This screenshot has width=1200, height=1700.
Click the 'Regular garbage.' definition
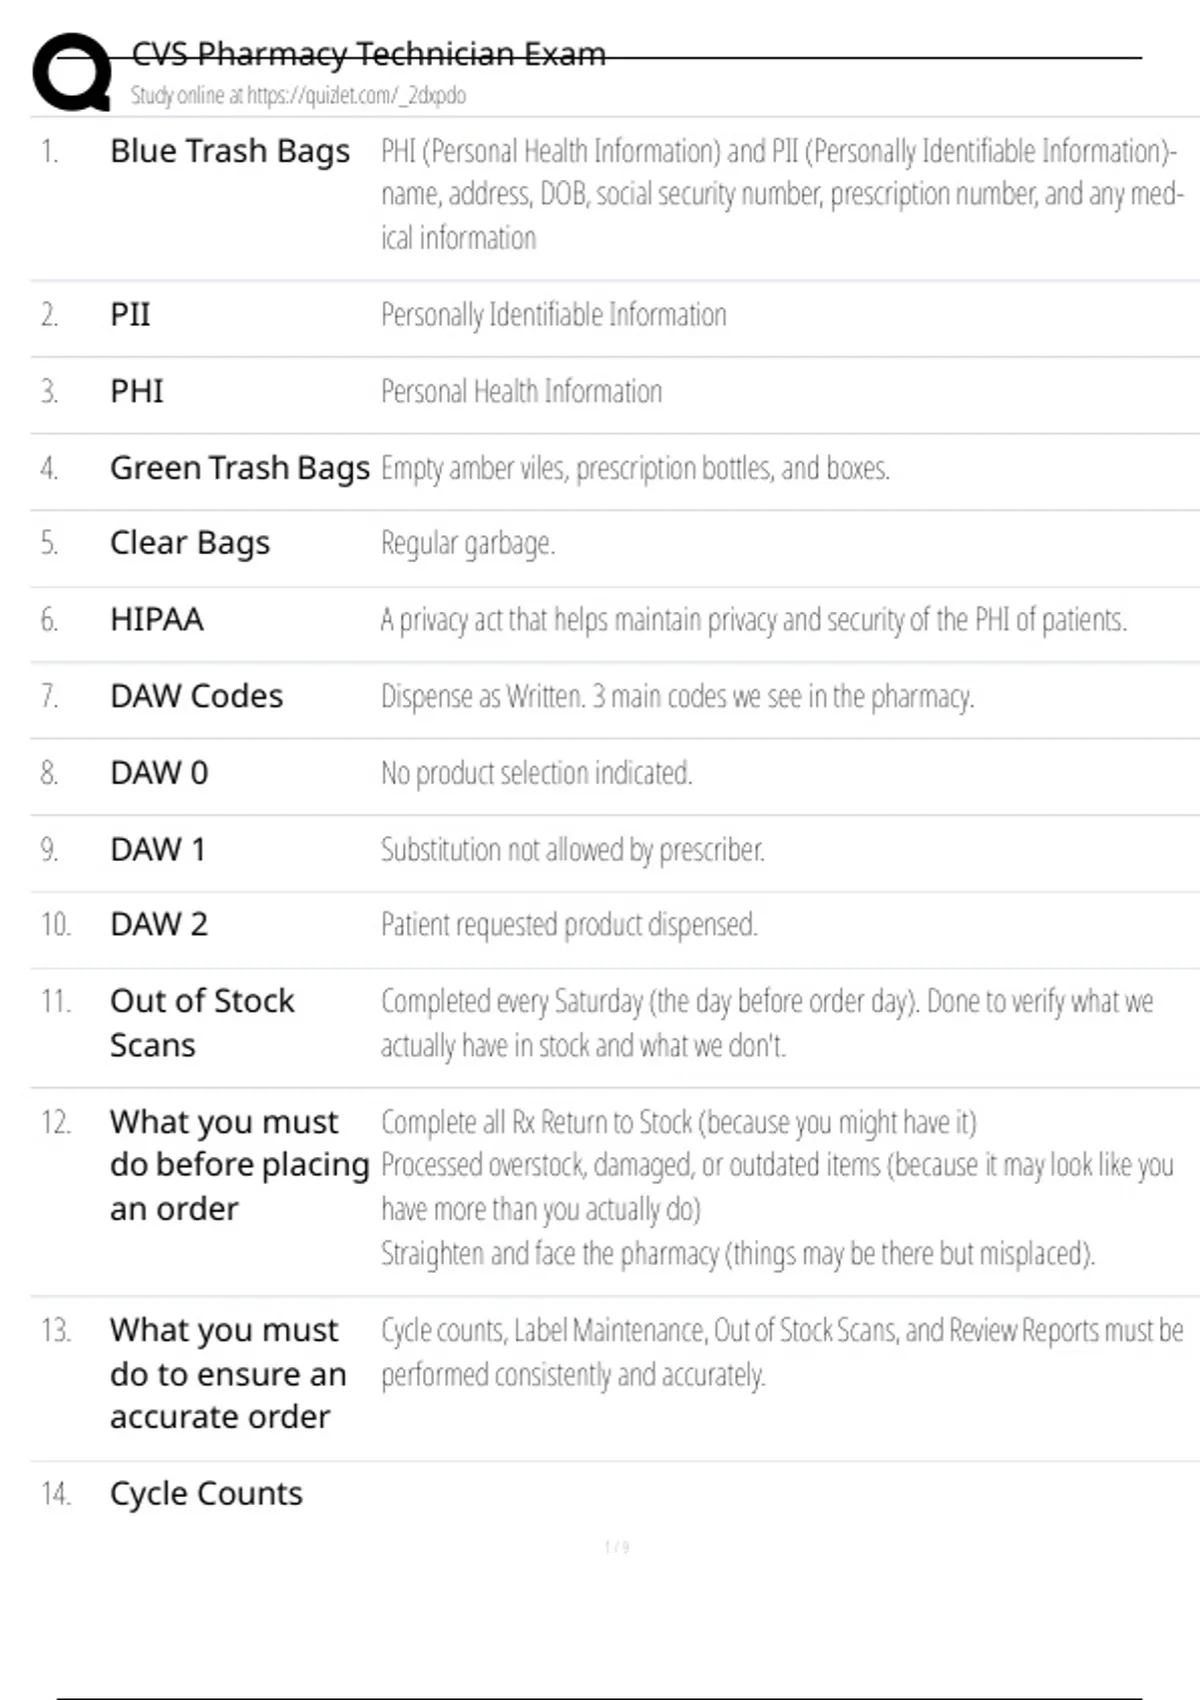point(468,543)
